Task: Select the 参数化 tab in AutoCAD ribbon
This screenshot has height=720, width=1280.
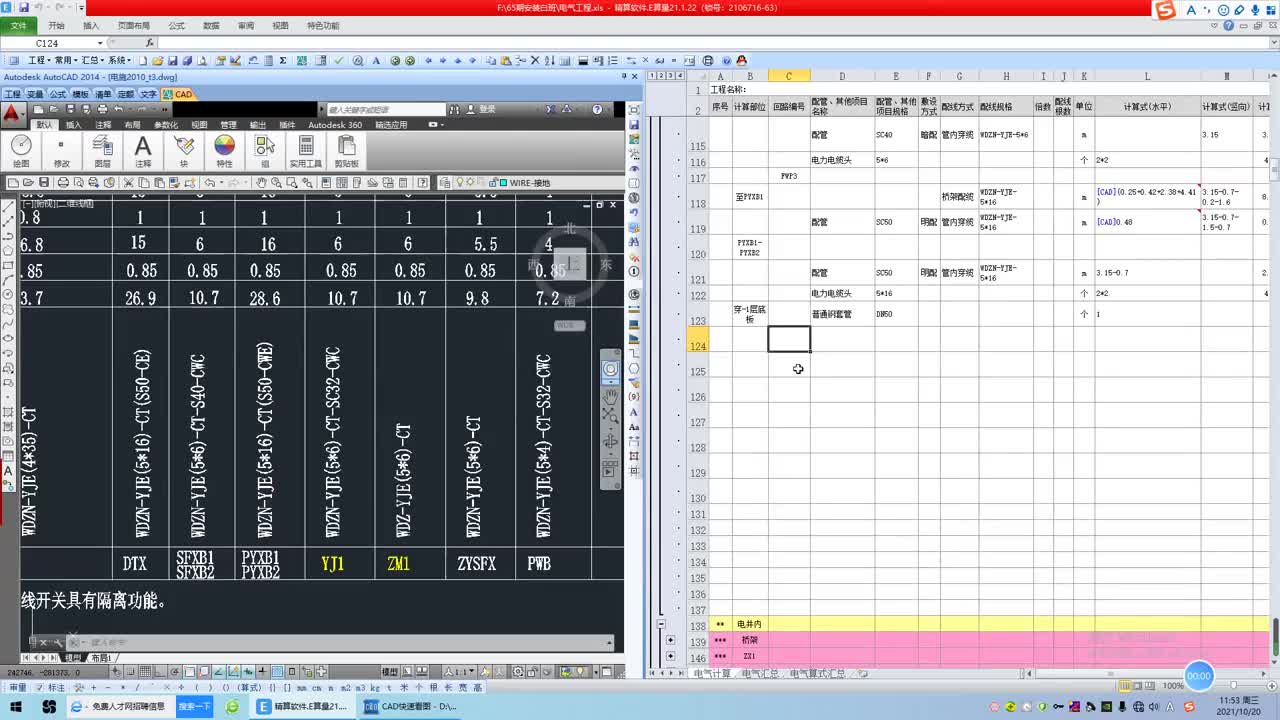Action: pos(165,125)
